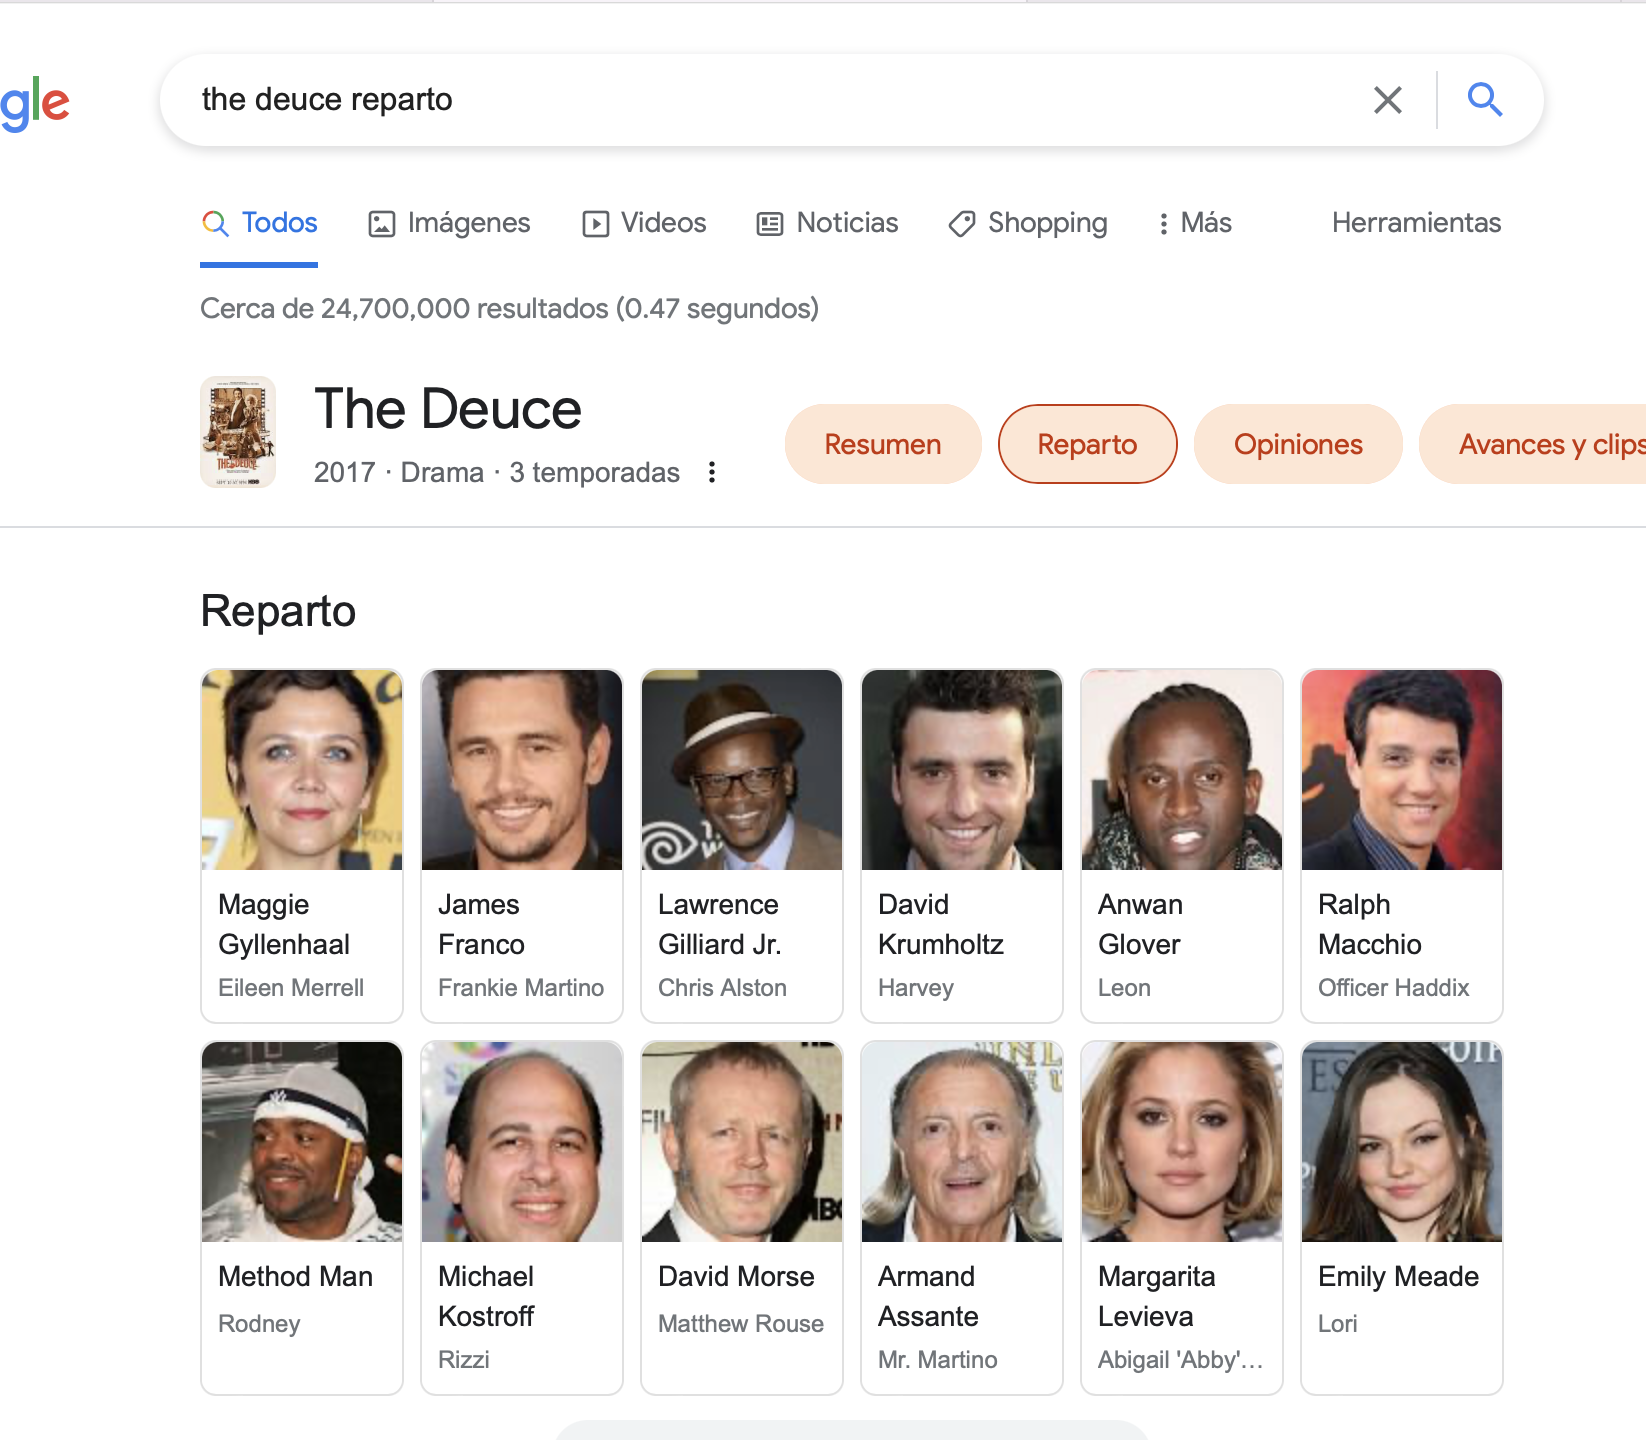Click the Rodney character name
The width and height of the screenshot is (1646, 1440).
[259, 1324]
